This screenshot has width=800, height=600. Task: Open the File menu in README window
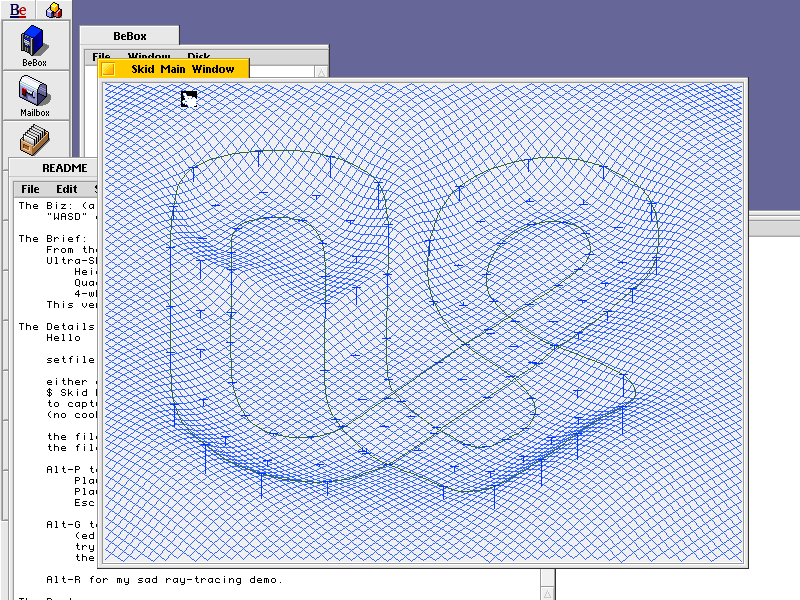tap(30, 189)
